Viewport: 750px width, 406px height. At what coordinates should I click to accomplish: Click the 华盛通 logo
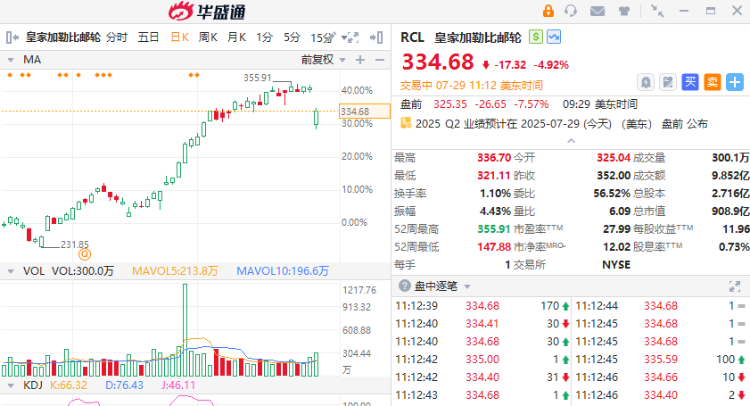pyautogui.click(x=207, y=11)
